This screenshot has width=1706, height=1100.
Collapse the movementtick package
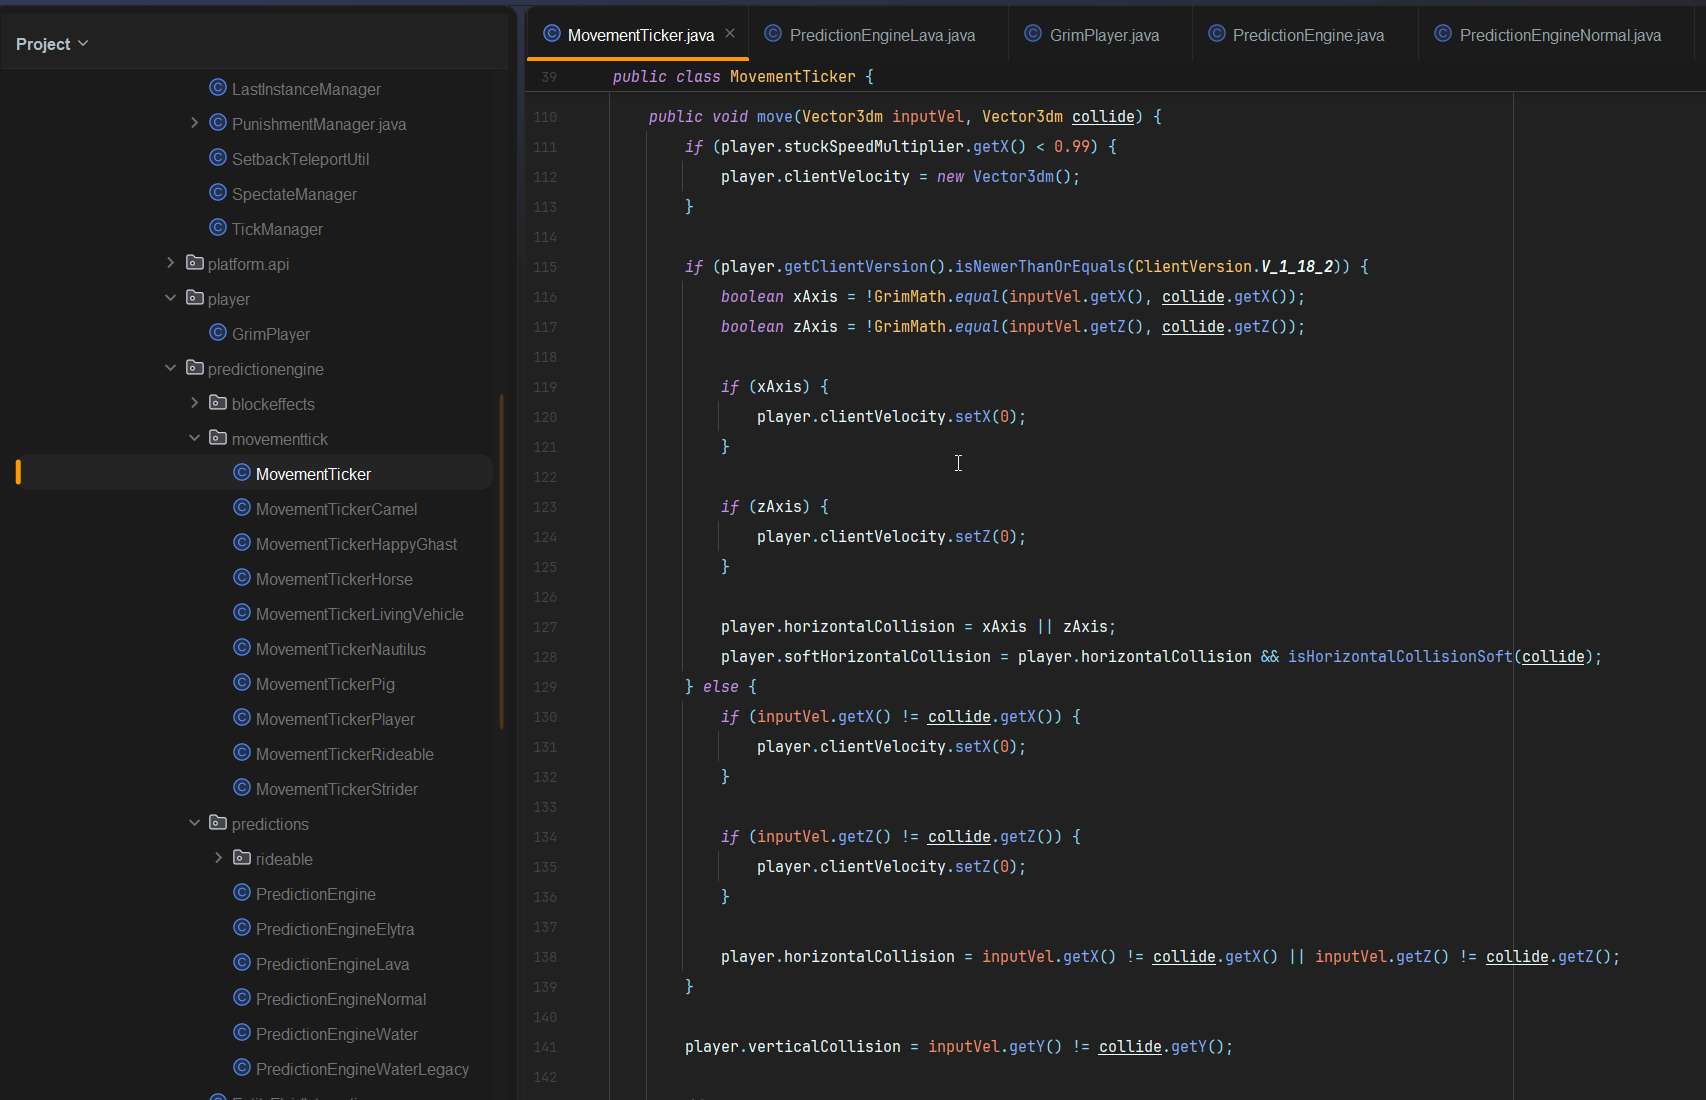point(194,438)
